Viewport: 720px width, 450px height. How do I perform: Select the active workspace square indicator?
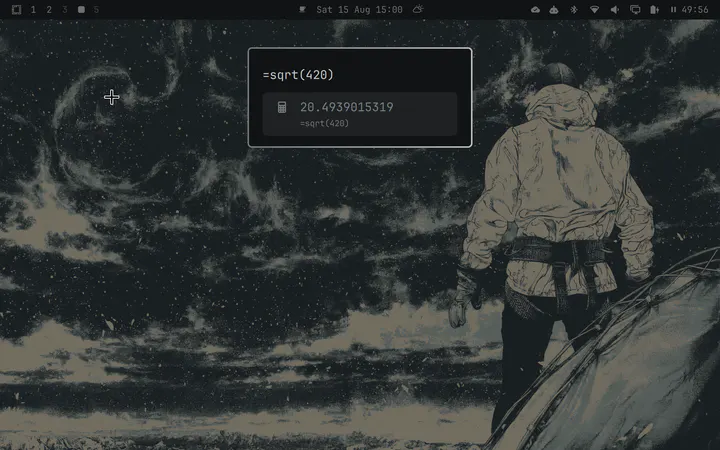(81, 10)
